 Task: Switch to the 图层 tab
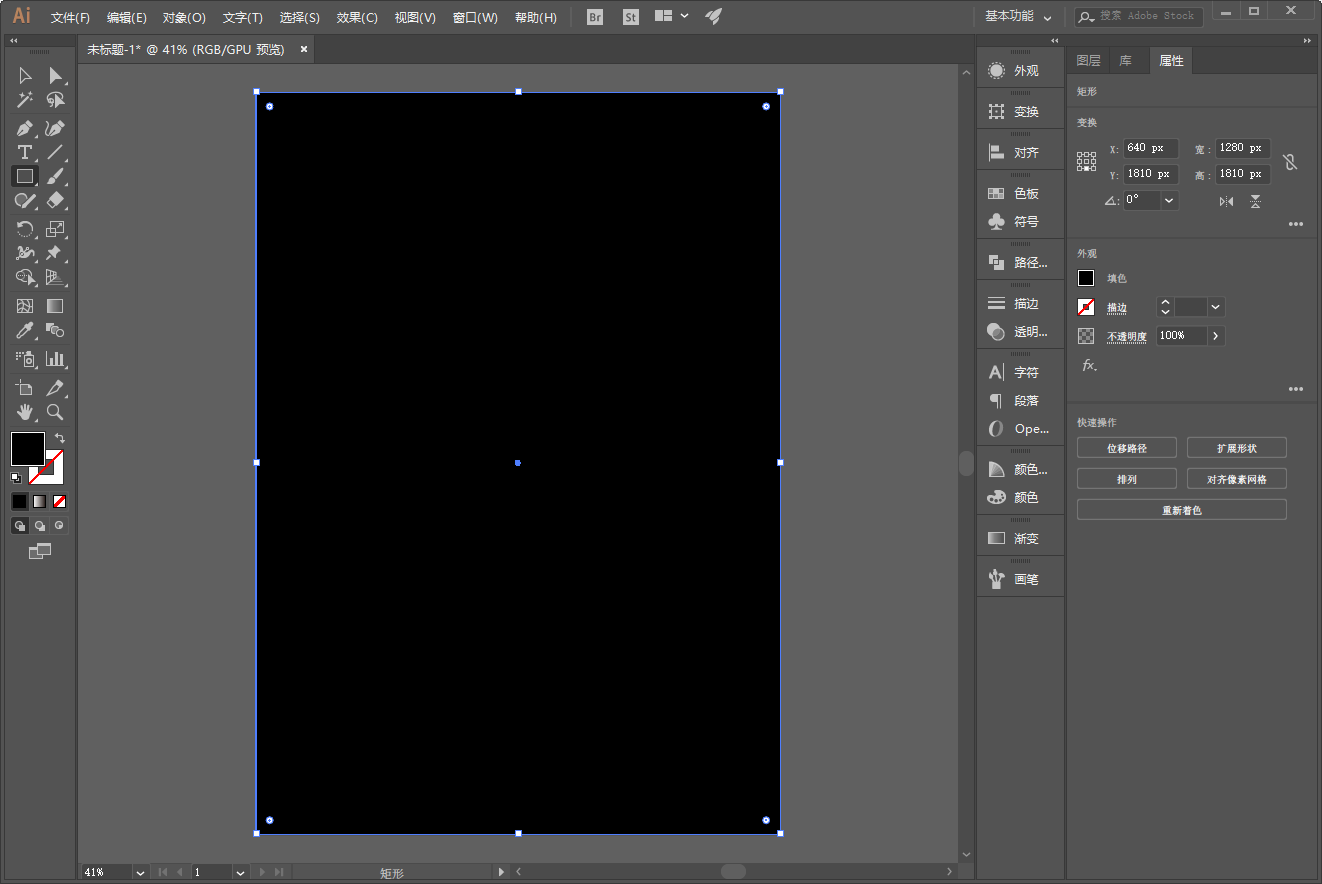tap(1088, 61)
